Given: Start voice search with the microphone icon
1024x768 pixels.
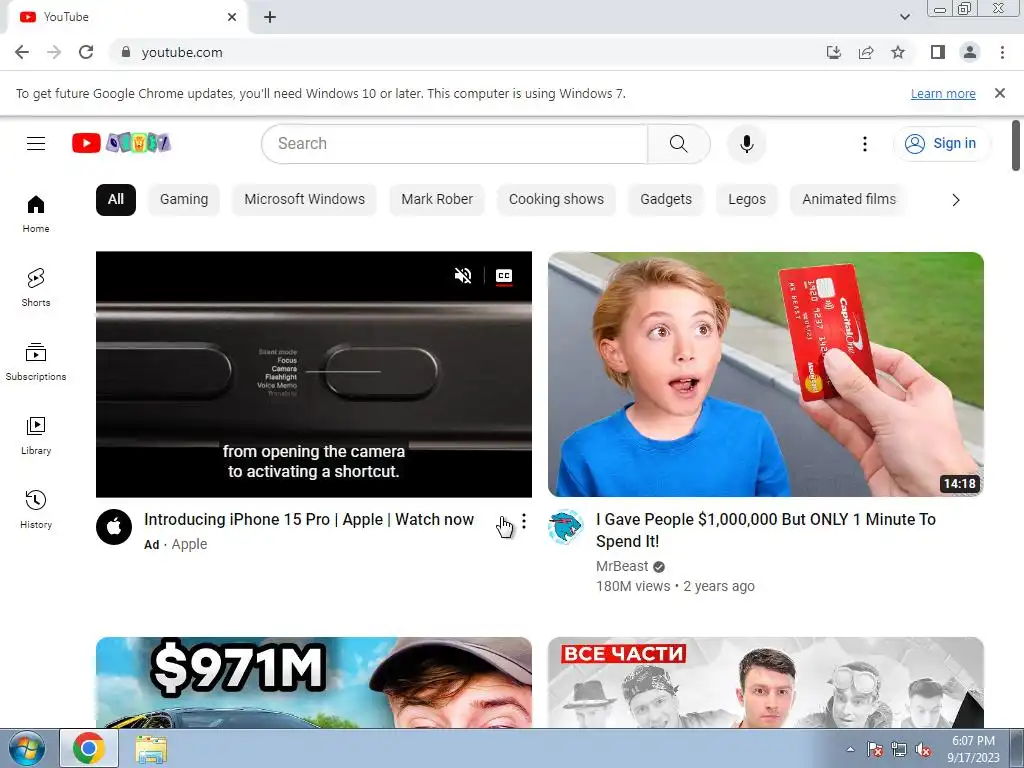Looking at the screenshot, I should pos(746,144).
